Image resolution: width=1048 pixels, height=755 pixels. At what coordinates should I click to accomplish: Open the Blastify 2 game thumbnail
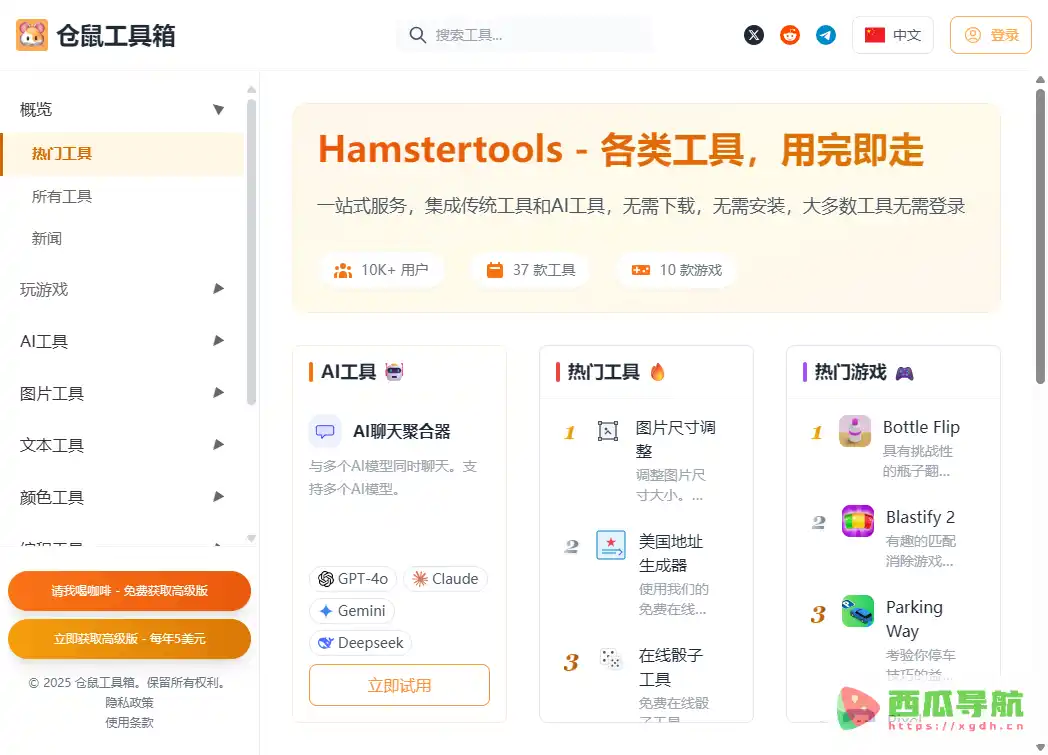tap(858, 521)
